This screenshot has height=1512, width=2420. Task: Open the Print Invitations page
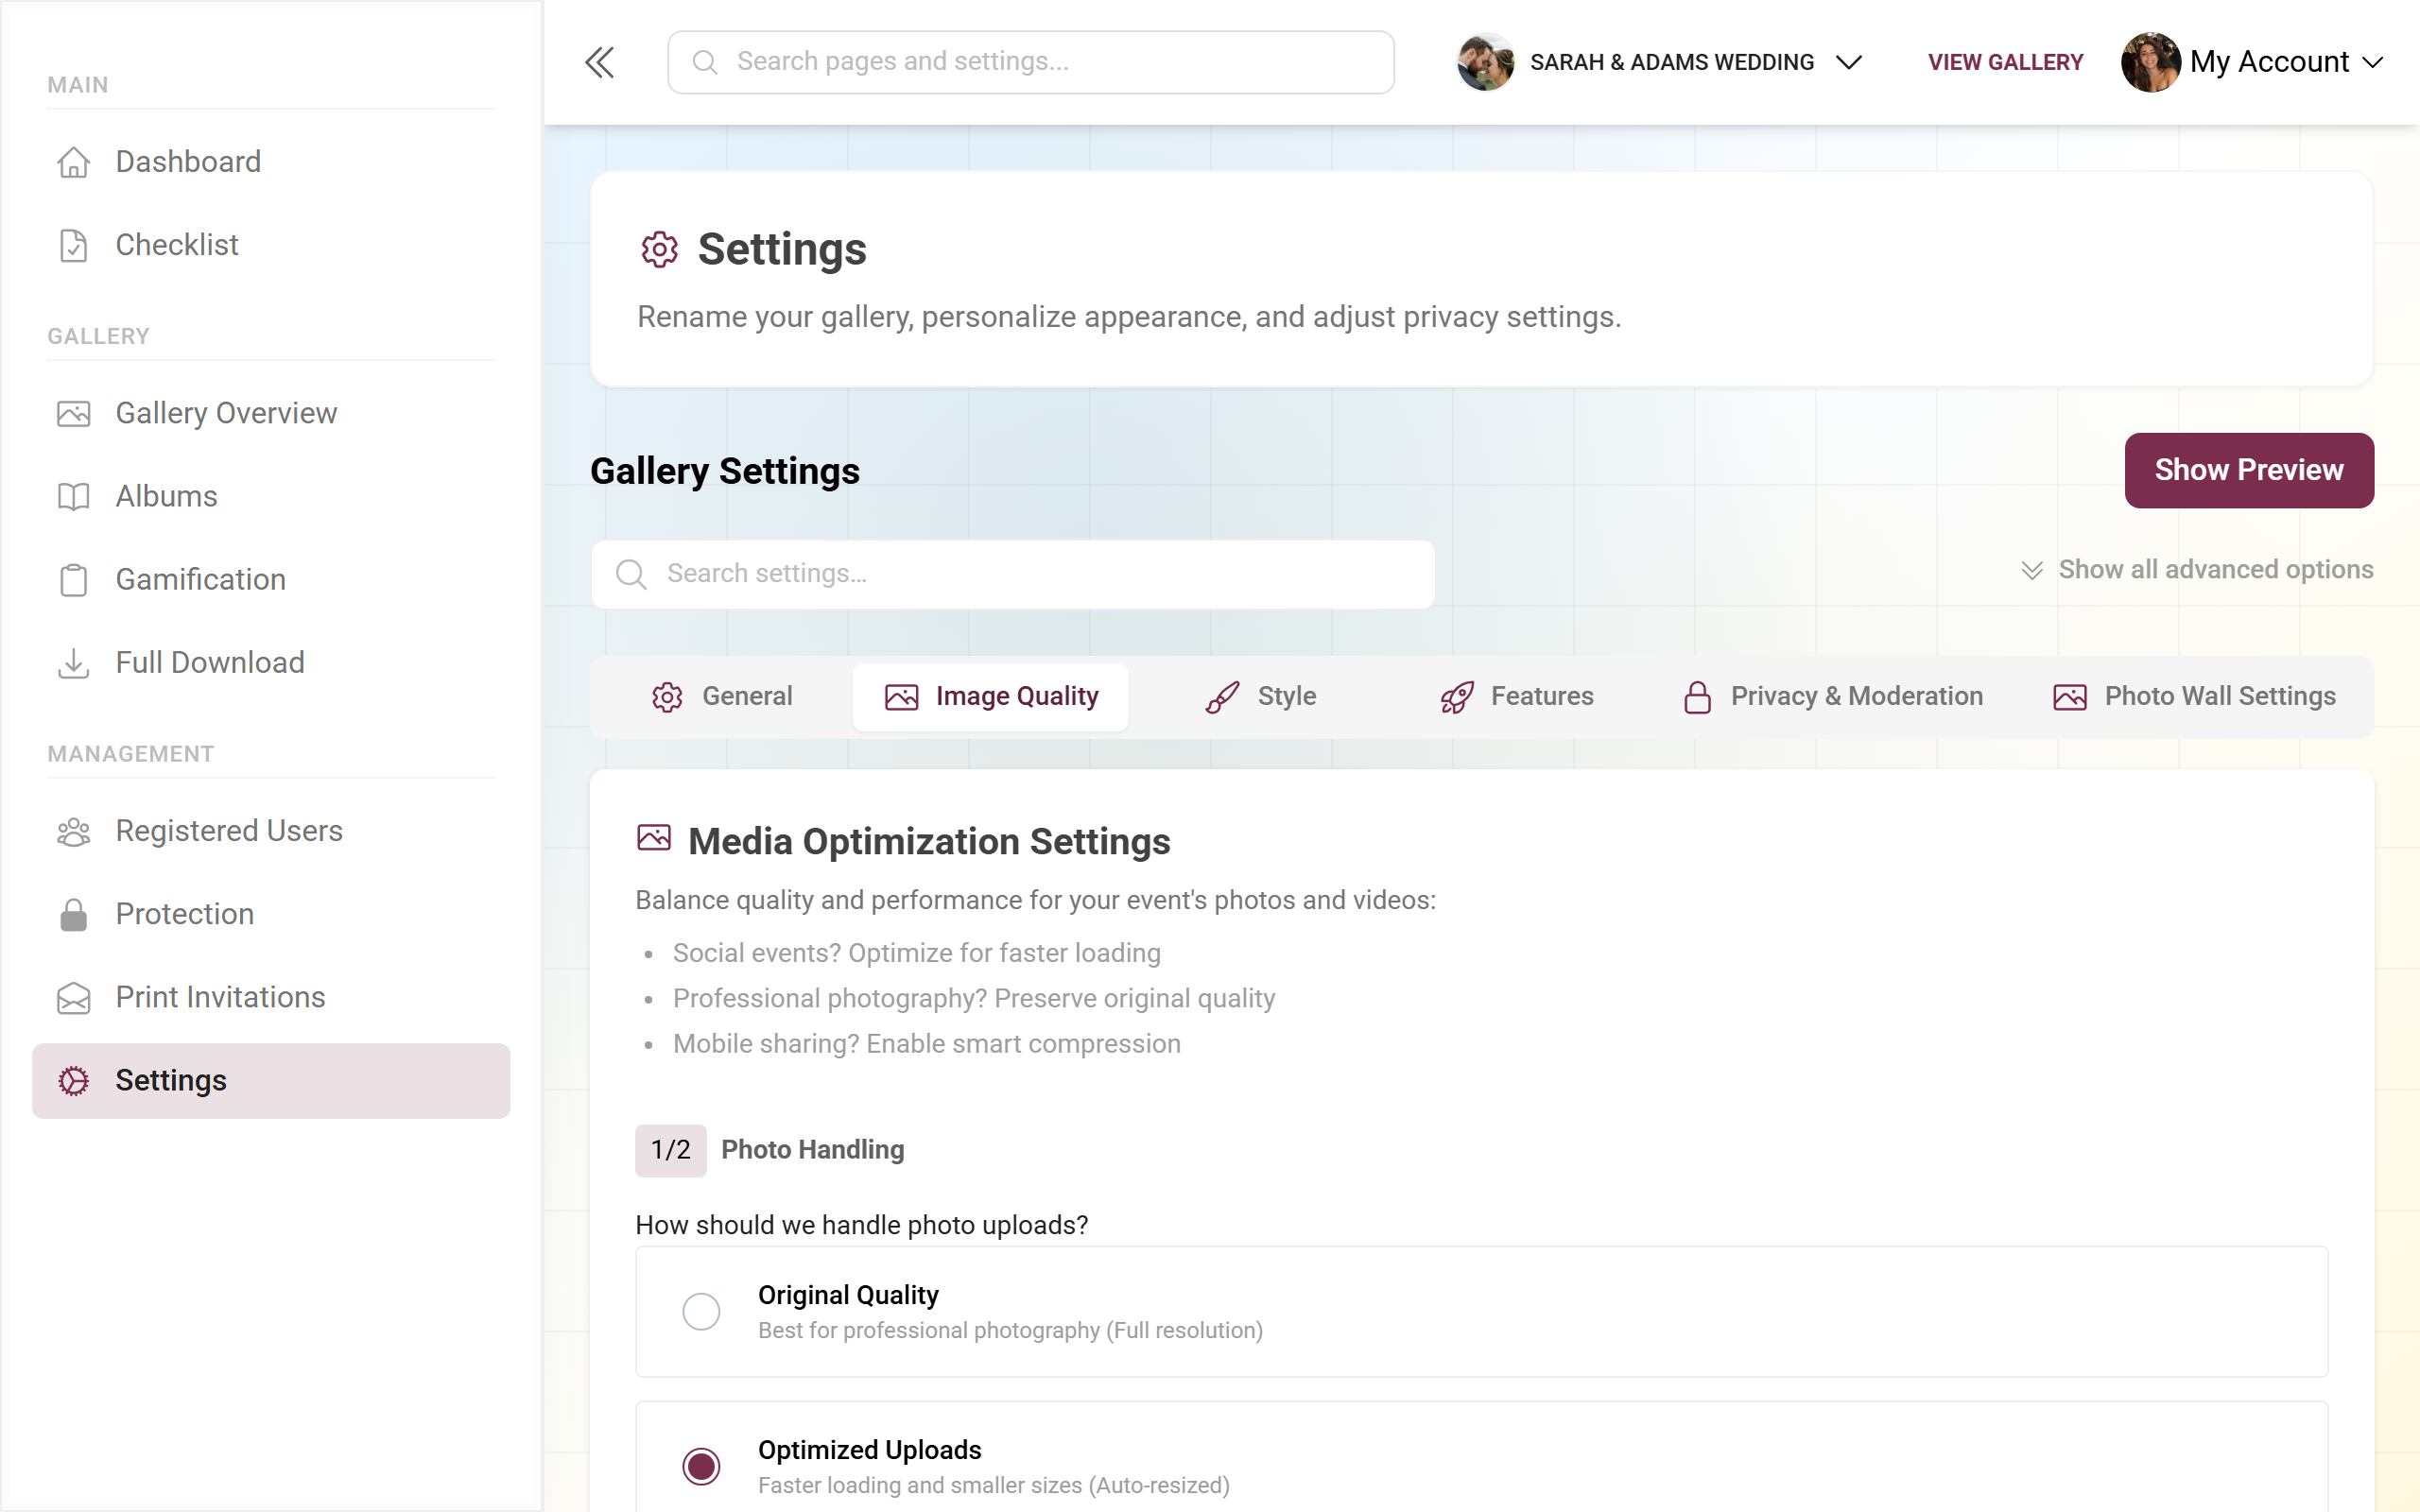tap(271, 997)
